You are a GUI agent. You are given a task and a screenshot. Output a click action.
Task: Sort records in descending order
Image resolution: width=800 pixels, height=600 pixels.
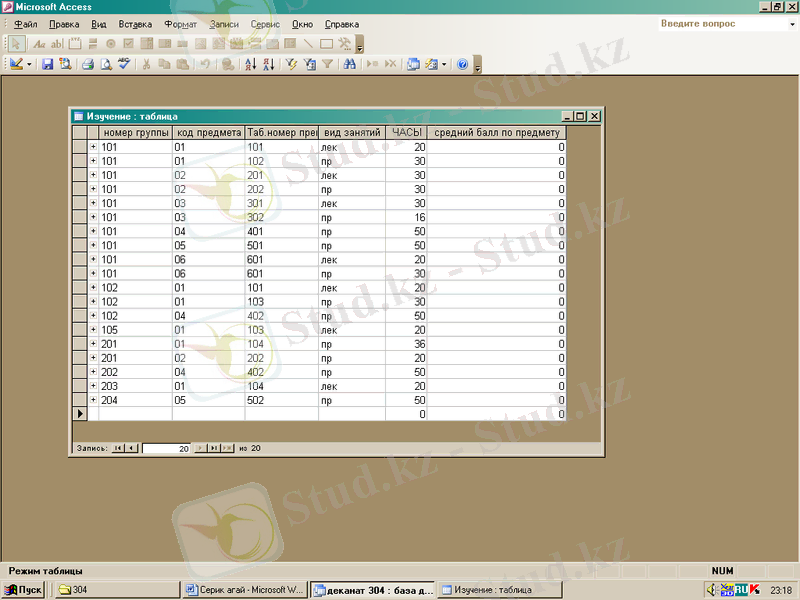point(267,64)
